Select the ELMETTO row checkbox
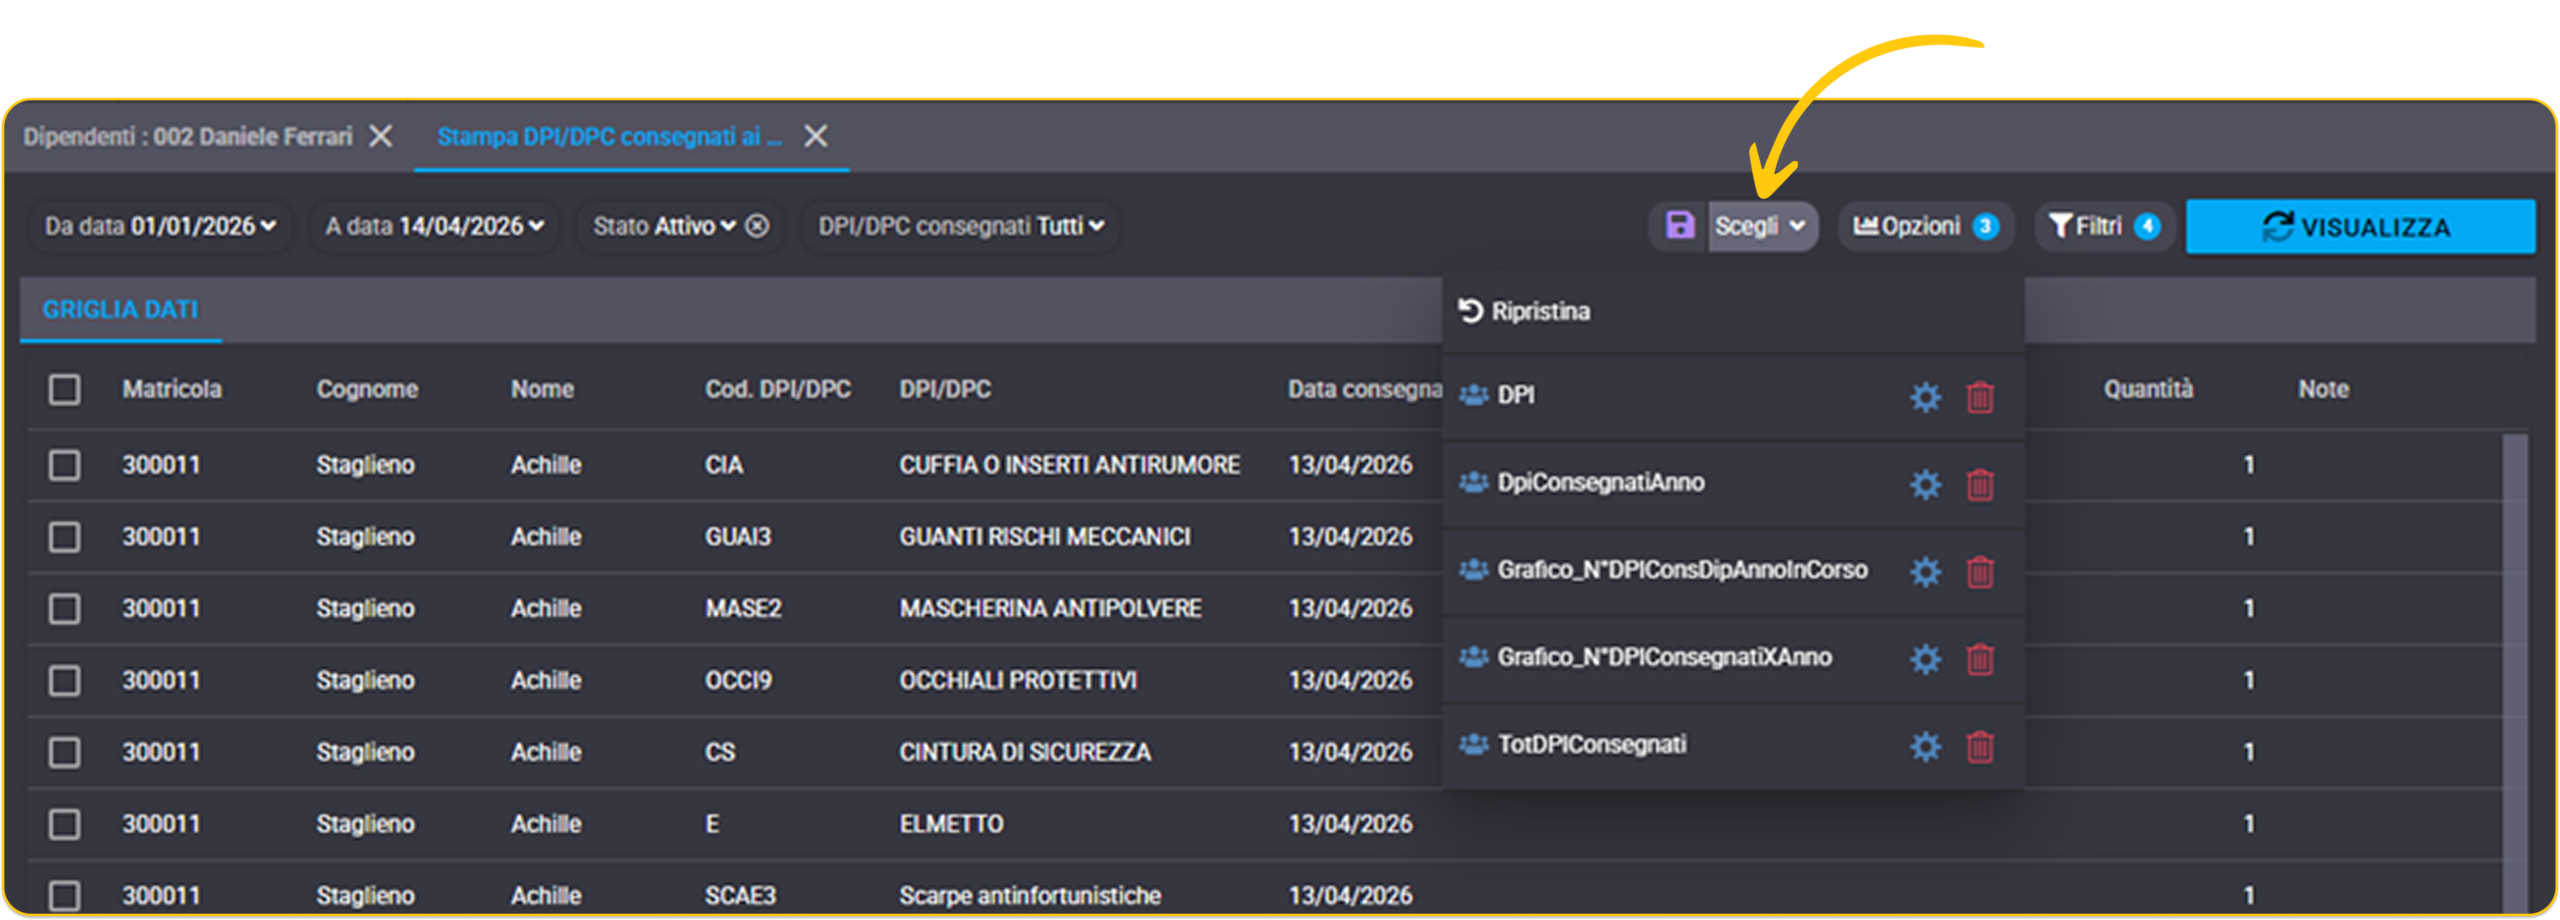 (65, 824)
